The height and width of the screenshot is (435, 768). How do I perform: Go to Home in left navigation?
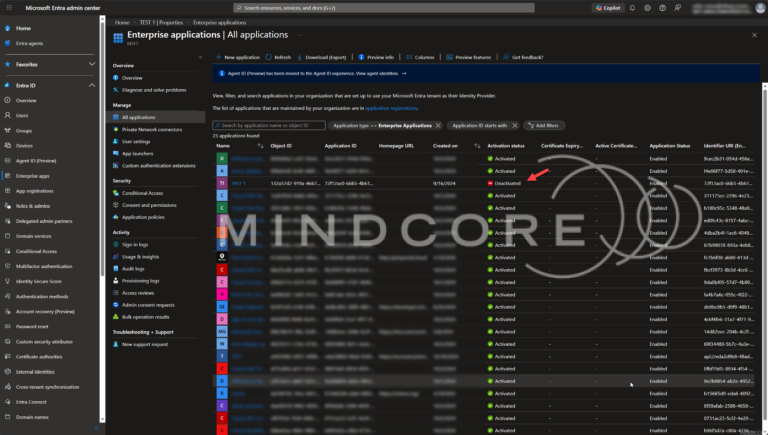click(23, 28)
